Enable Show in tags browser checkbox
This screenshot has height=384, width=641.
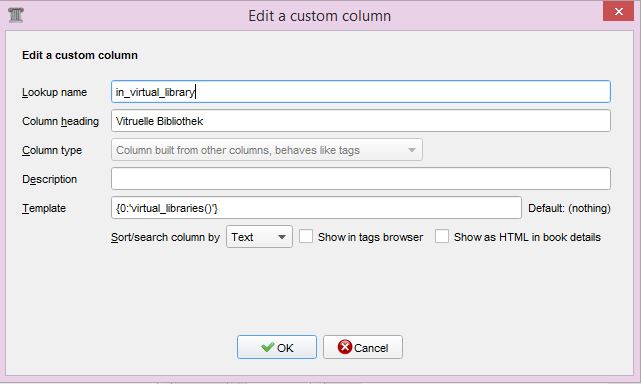click(306, 236)
